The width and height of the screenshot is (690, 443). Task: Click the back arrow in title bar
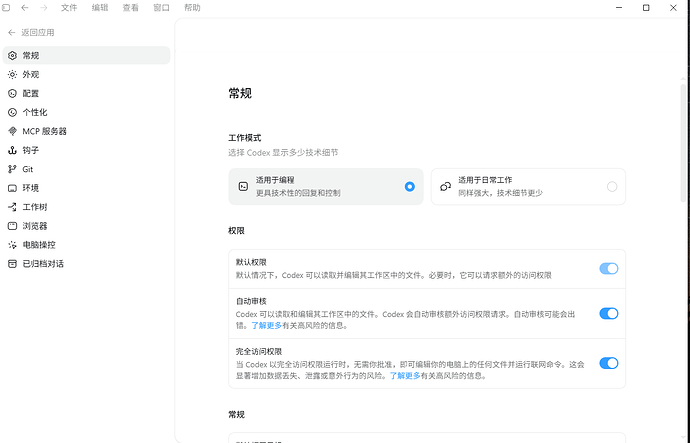[x=25, y=7]
